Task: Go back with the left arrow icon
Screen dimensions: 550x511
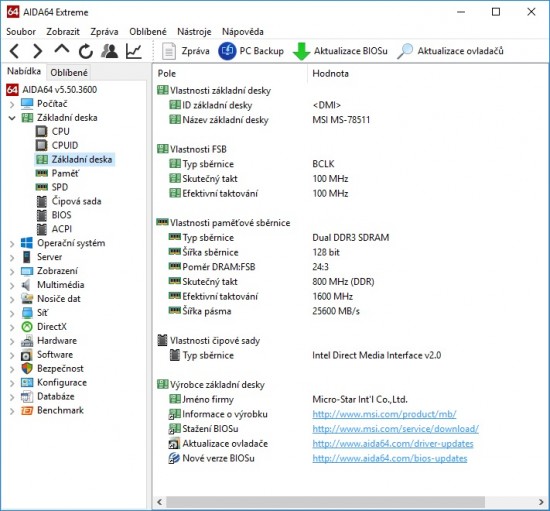Action: click(x=14, y=51)
